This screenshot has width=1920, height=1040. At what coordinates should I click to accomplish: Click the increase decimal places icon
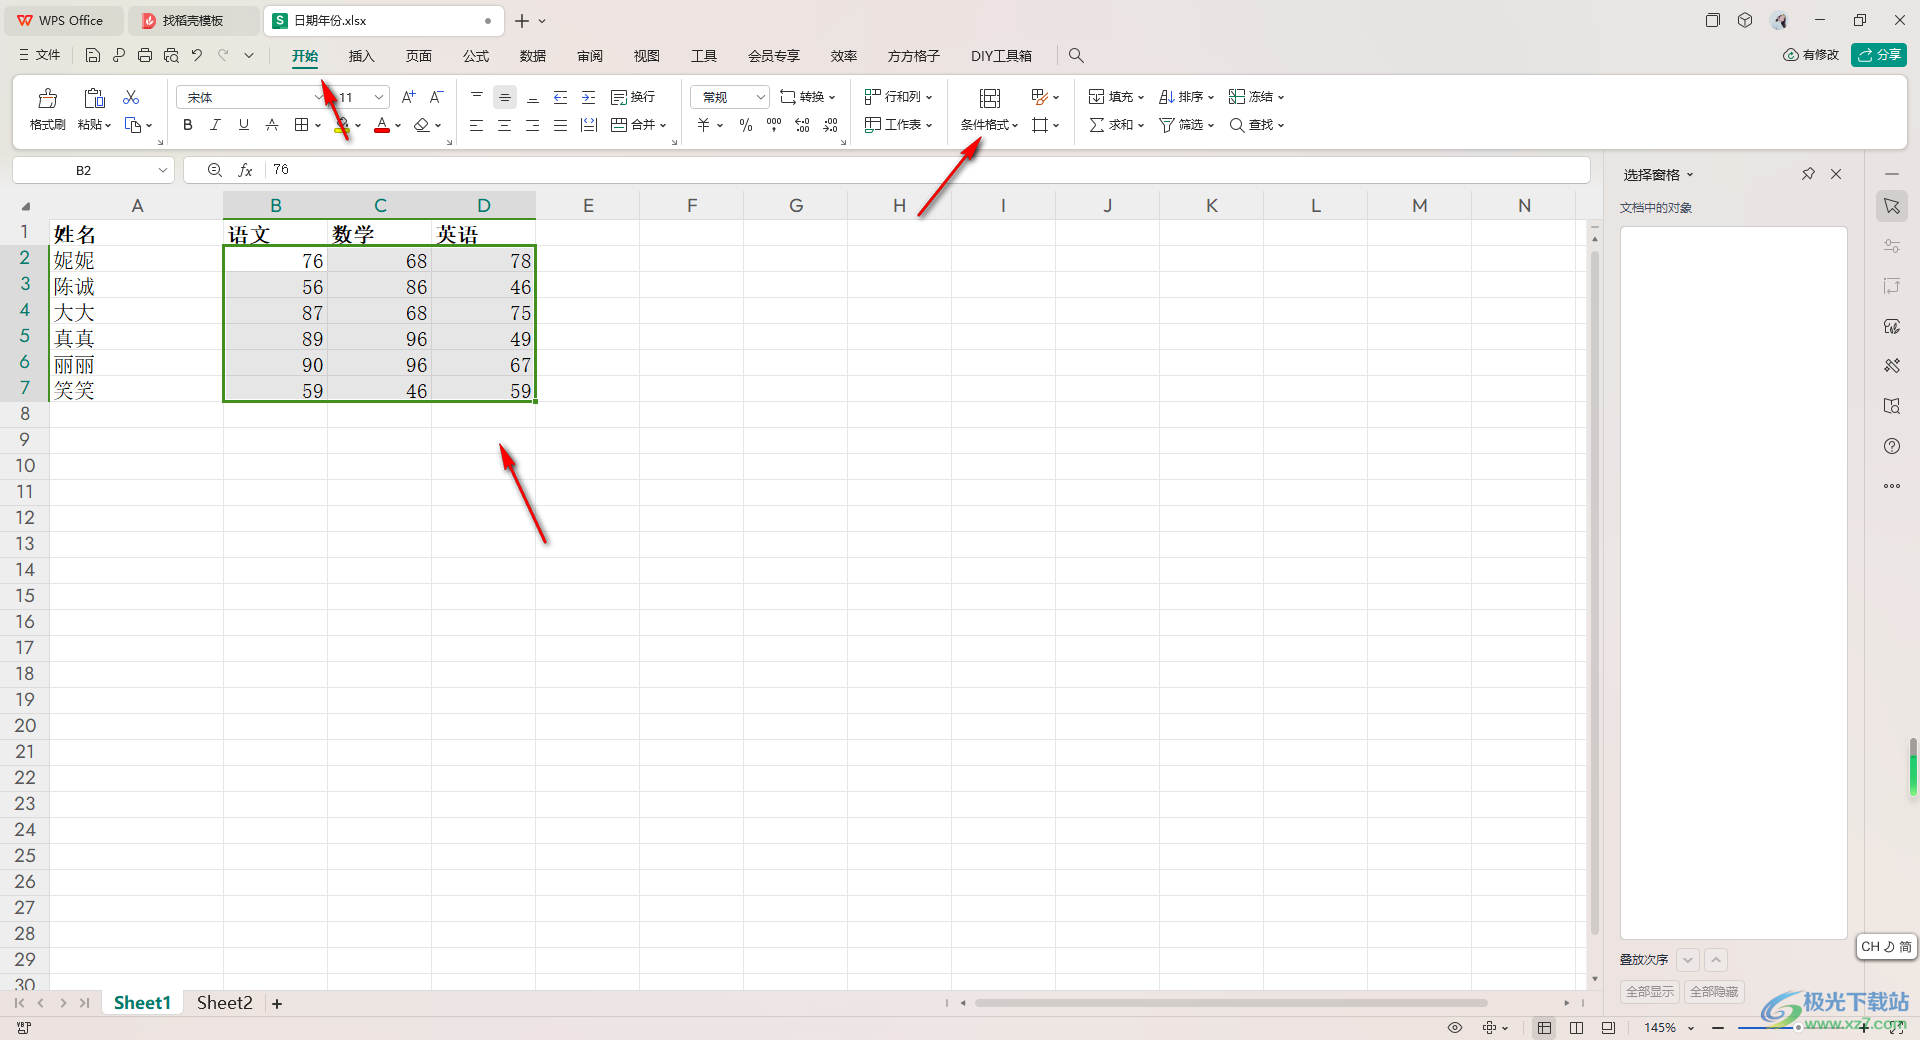(802, 125)
